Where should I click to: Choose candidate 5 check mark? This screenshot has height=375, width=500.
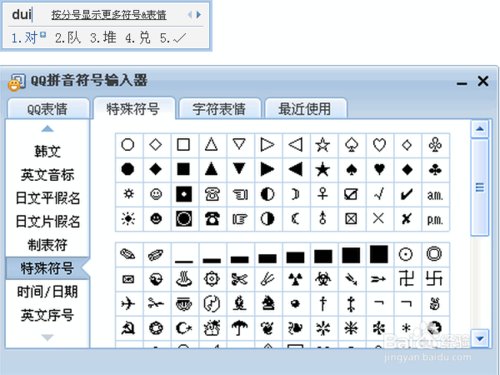coord(173,38)
